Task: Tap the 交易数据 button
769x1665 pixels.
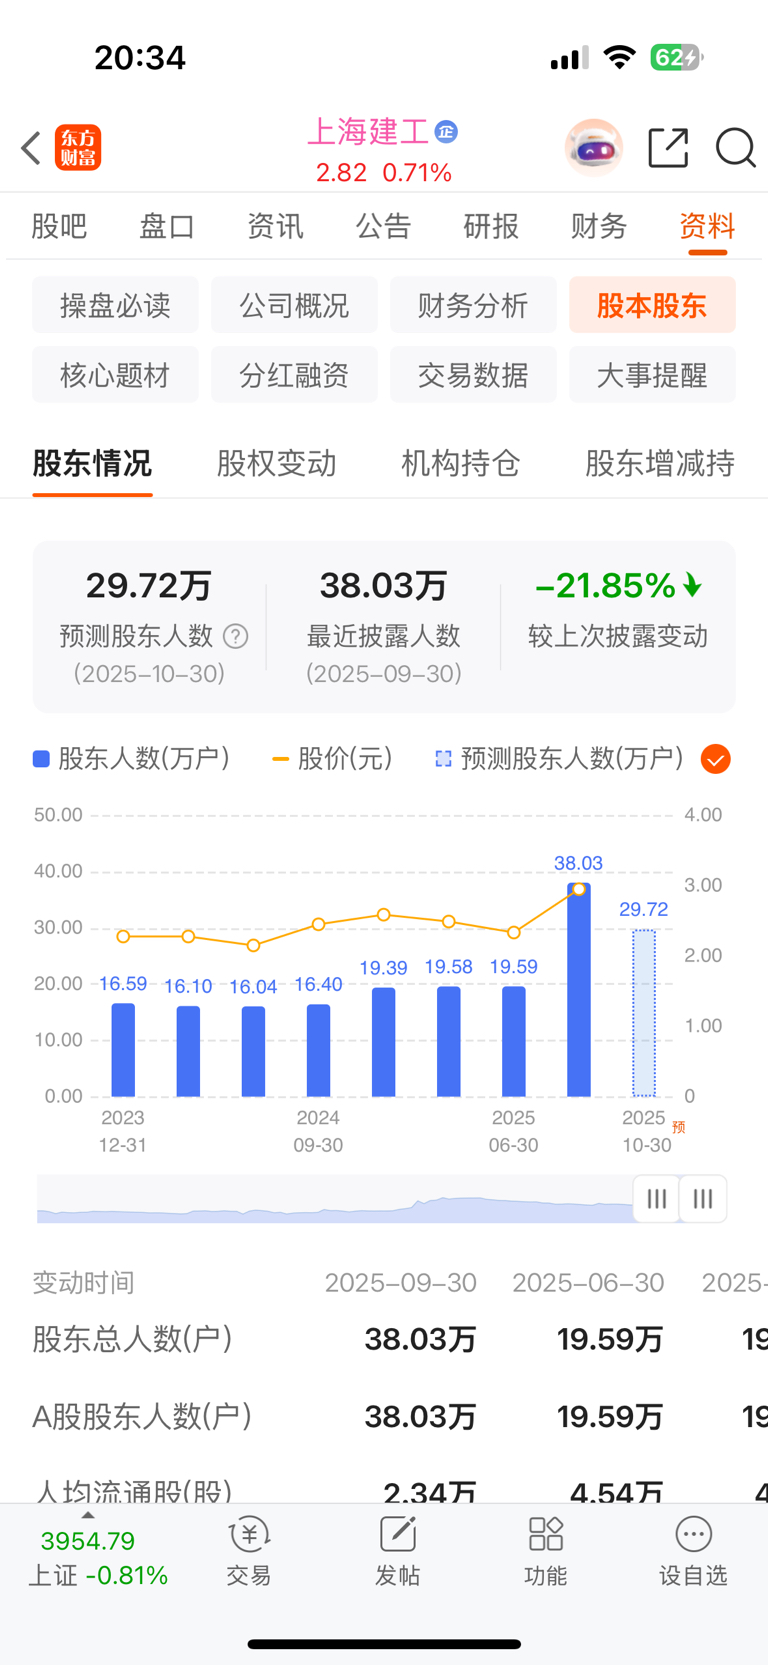Action: (x=473, y=375)
